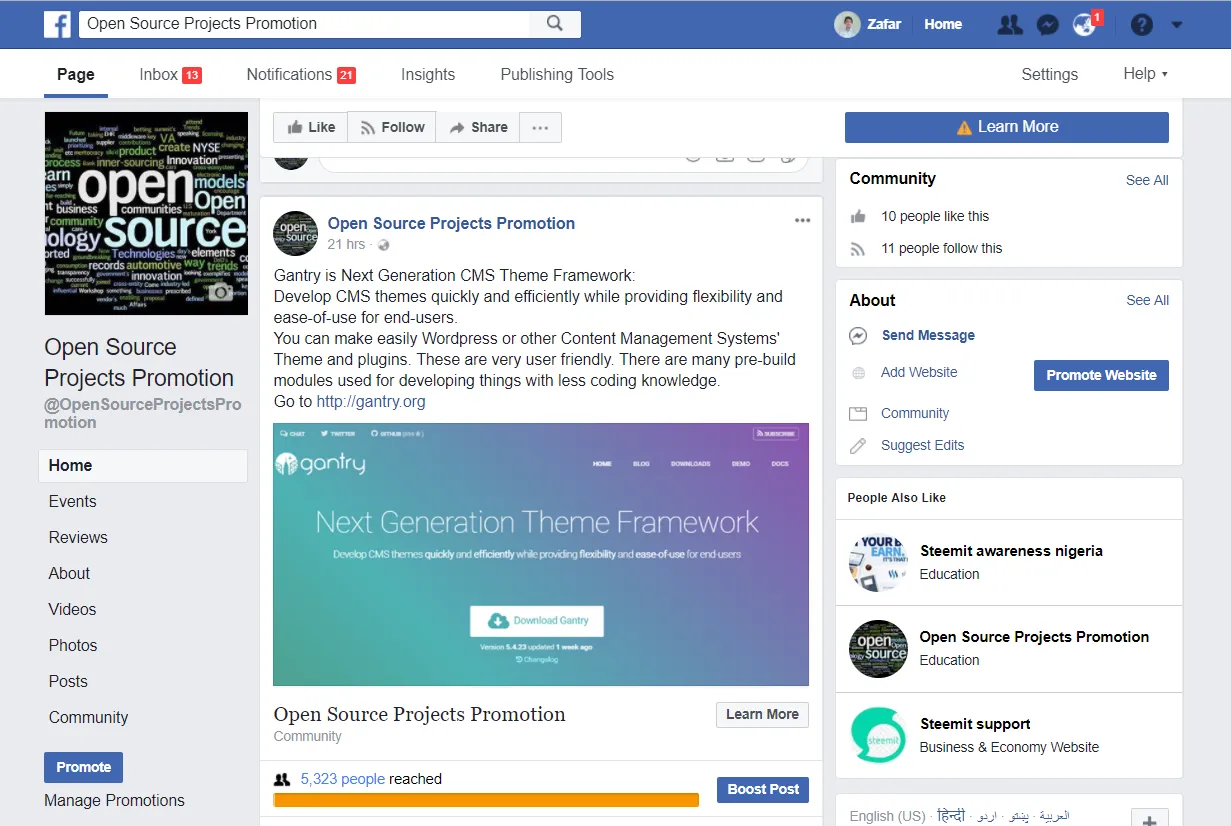Click the orange post reach progress bar
This screenshot has width=1231, height=826.
(486, 800)
